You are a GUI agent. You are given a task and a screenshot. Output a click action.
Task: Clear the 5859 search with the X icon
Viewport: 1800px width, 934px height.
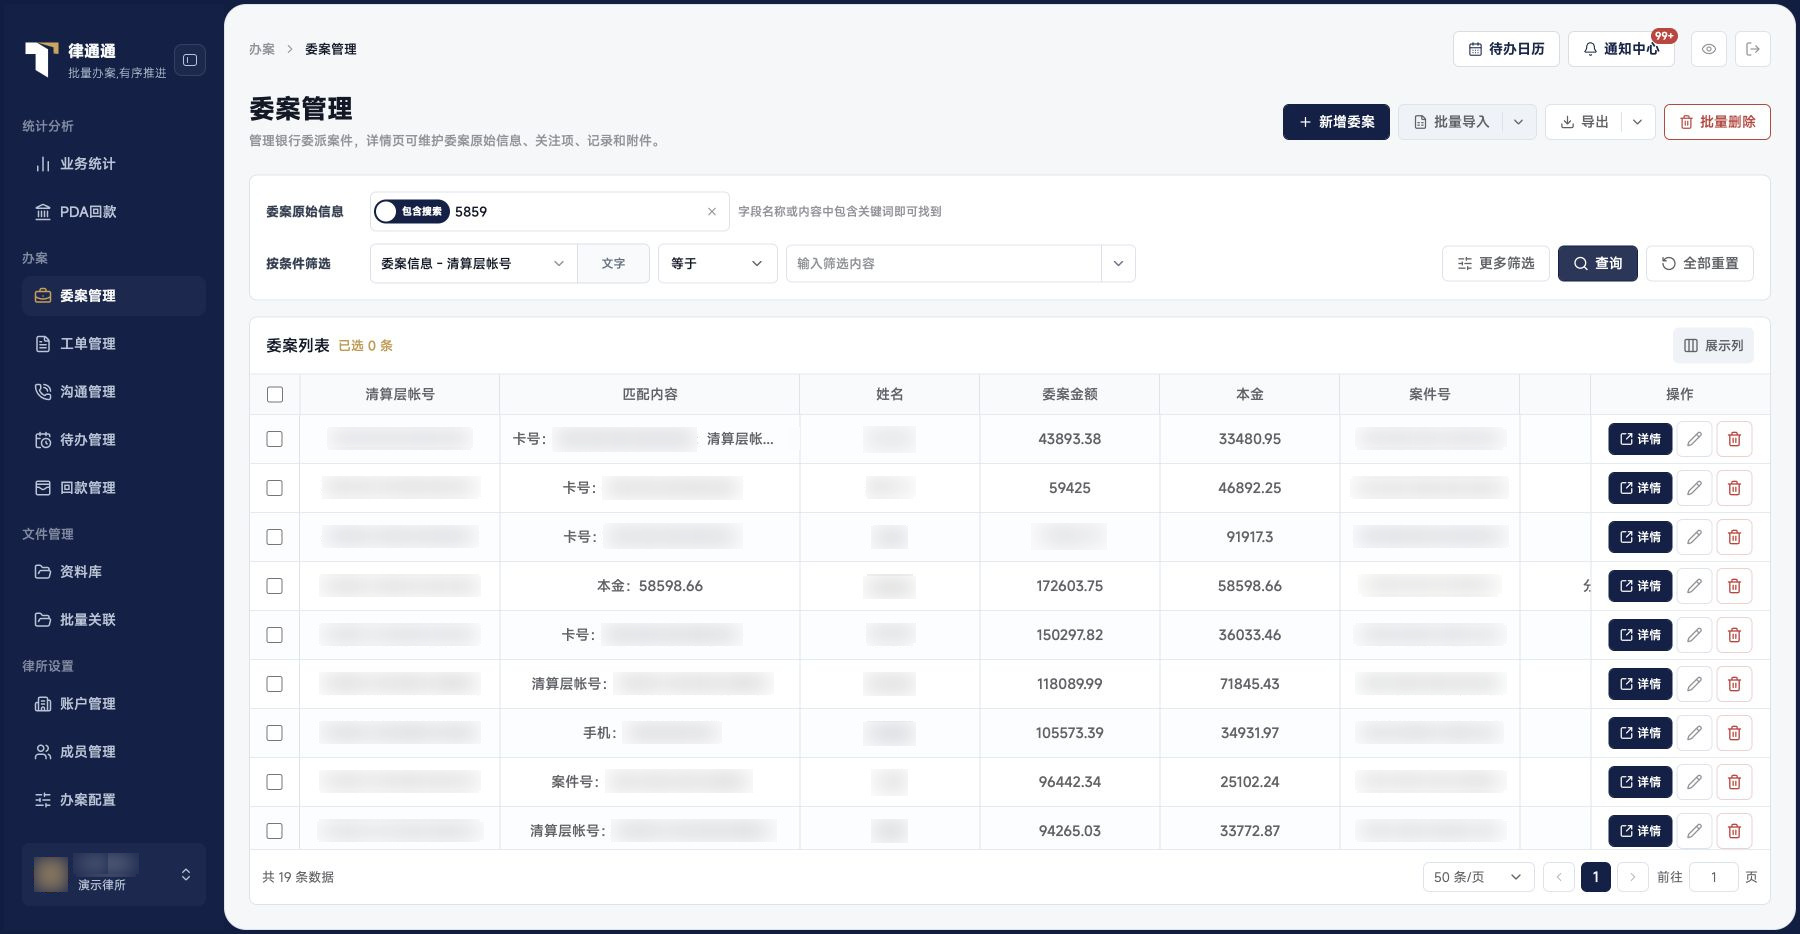712,212
